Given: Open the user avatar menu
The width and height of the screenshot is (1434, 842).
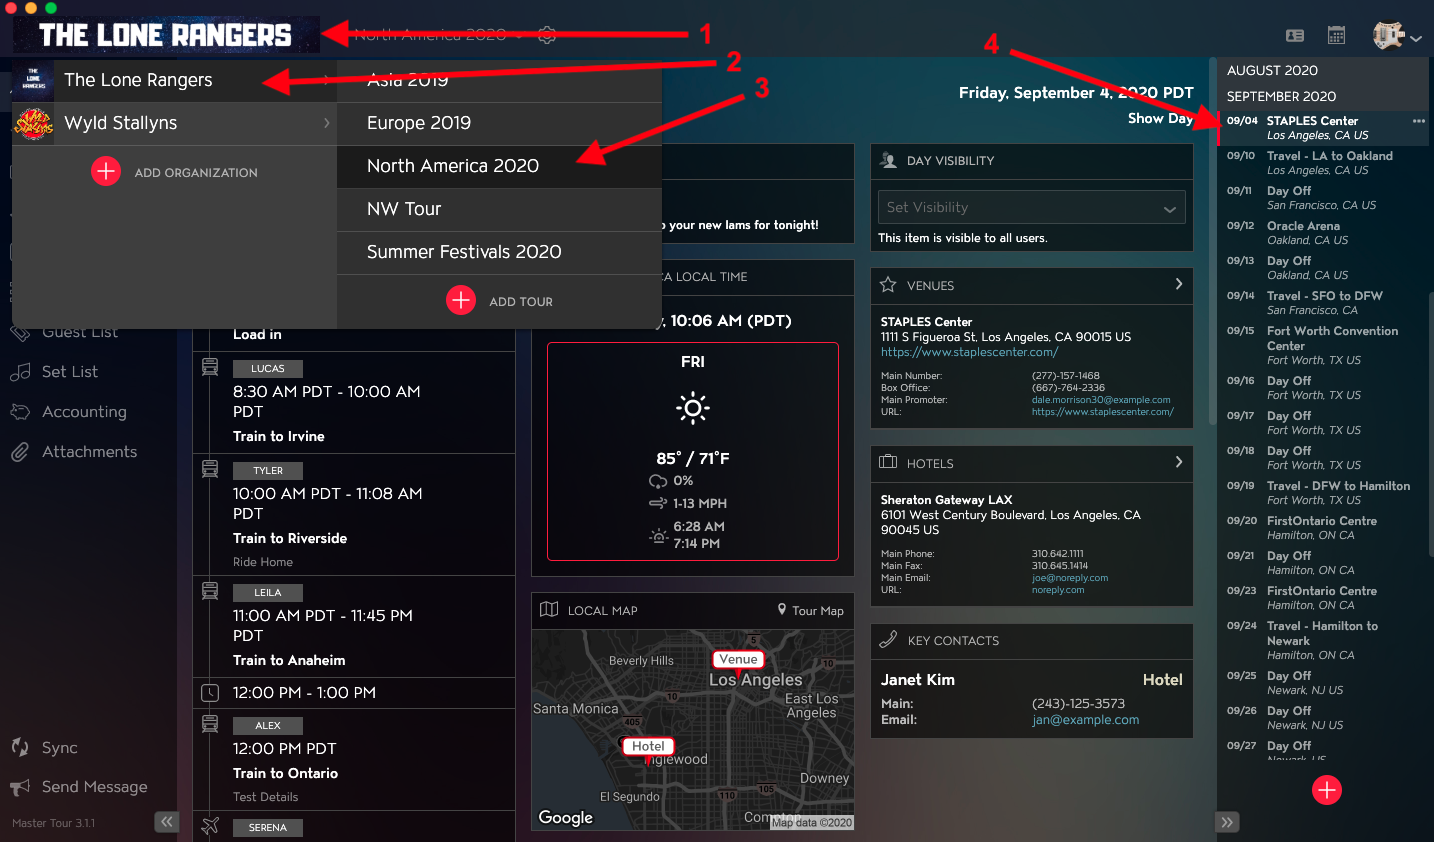Looking at the screenshot, I should click(x=1397, y=36).
